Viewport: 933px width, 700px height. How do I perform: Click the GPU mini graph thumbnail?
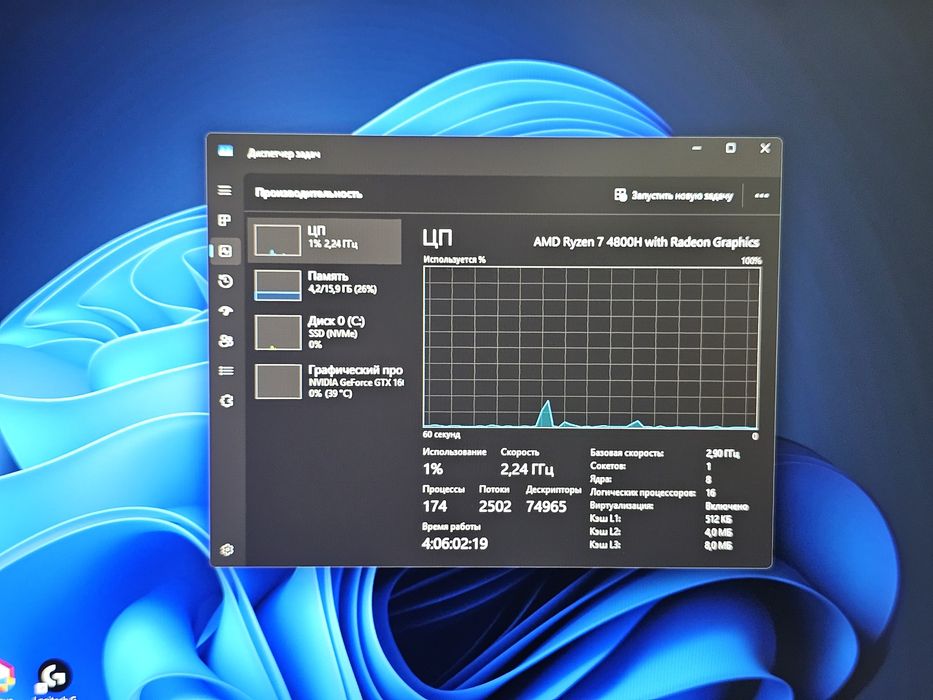[x=278, y=381]
